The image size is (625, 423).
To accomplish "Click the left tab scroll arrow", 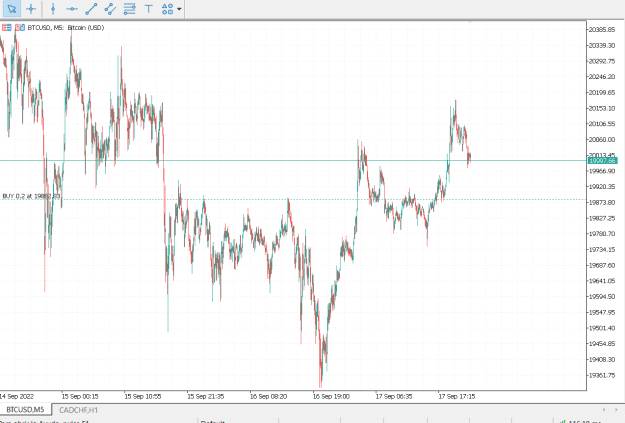I will click(x=604, y=409).
